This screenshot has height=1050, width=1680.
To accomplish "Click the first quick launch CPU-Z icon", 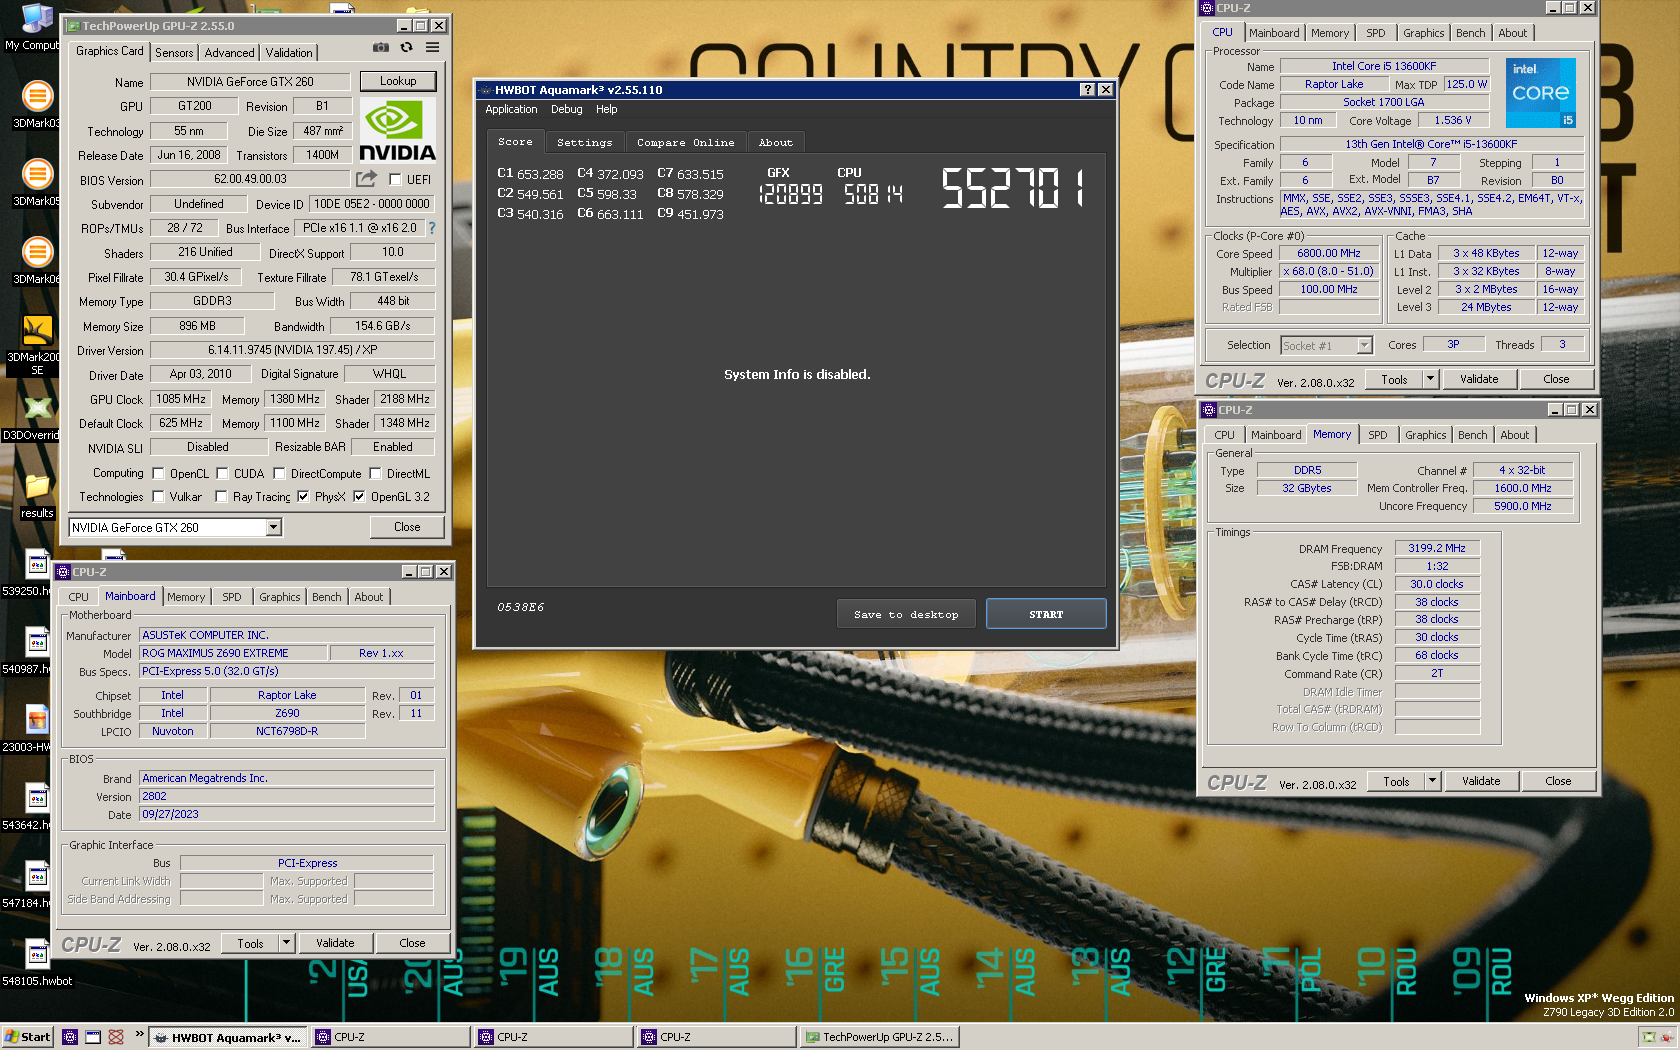I will click(x=70, y=1037).
